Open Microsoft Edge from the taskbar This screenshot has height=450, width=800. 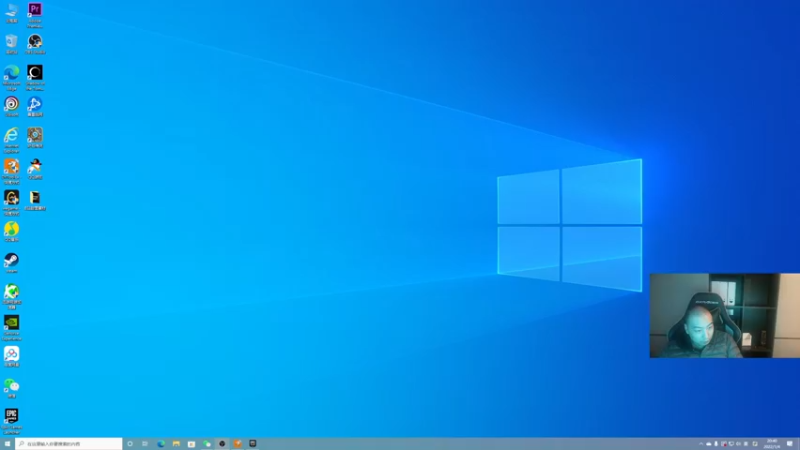[161, 444]
